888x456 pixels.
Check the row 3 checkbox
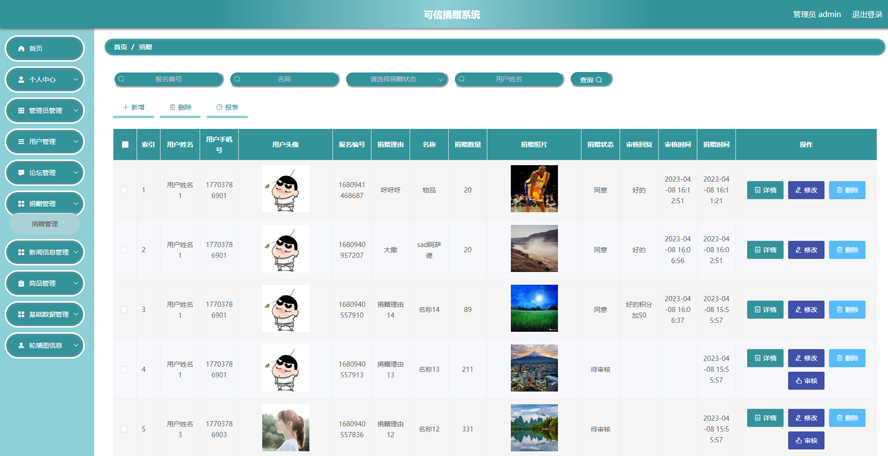[x=125, y=310]
